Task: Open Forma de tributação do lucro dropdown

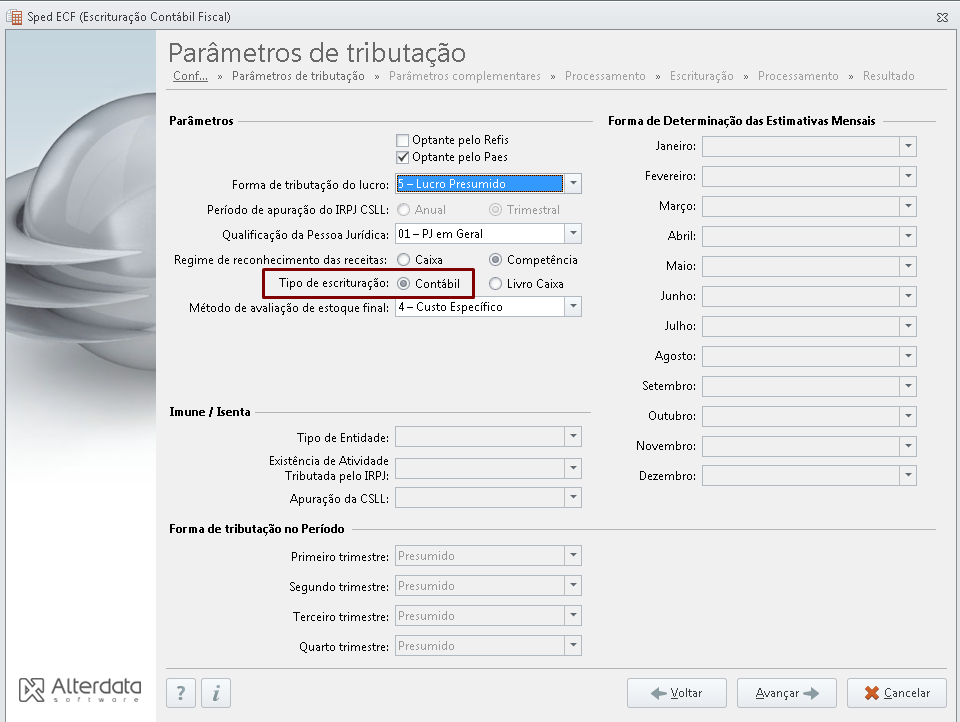Action: click(x=573, y=183)
